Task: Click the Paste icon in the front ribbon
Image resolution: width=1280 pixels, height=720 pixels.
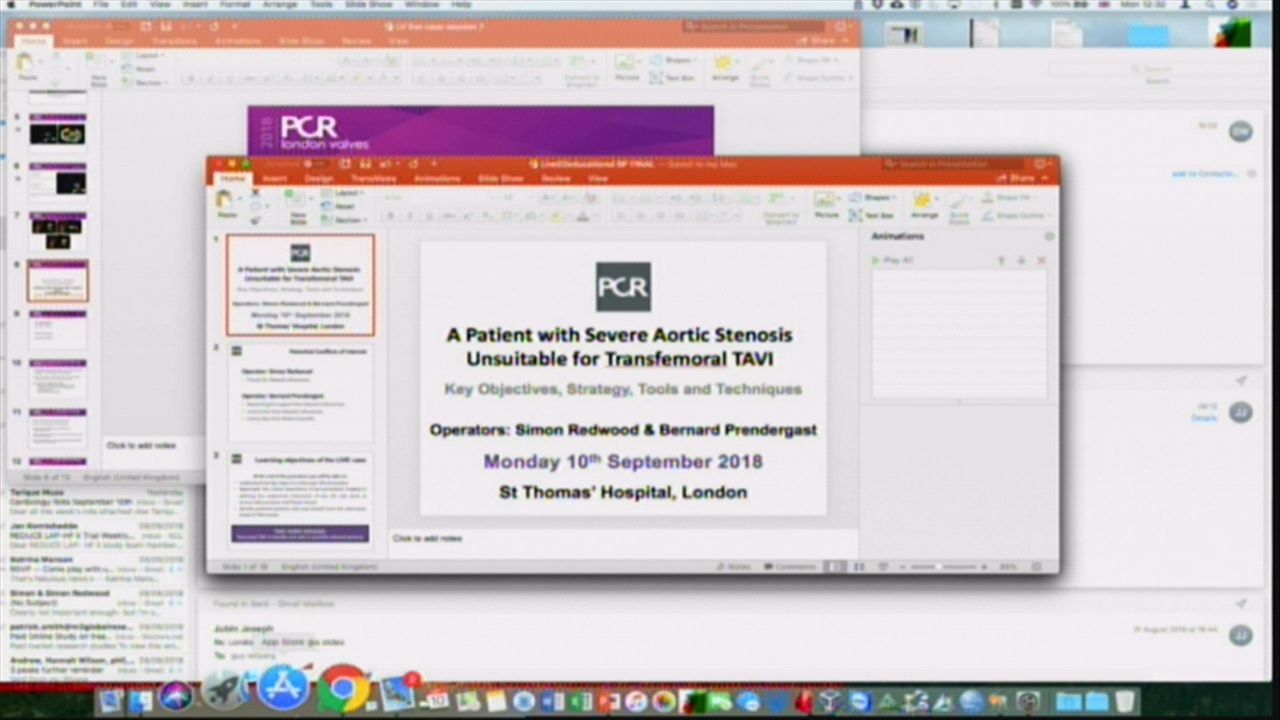Action: click(x=227, y=202)
